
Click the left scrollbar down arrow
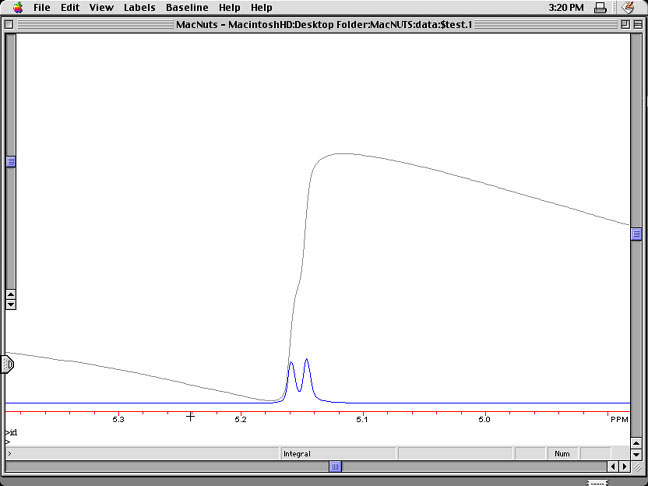point(11,304)
